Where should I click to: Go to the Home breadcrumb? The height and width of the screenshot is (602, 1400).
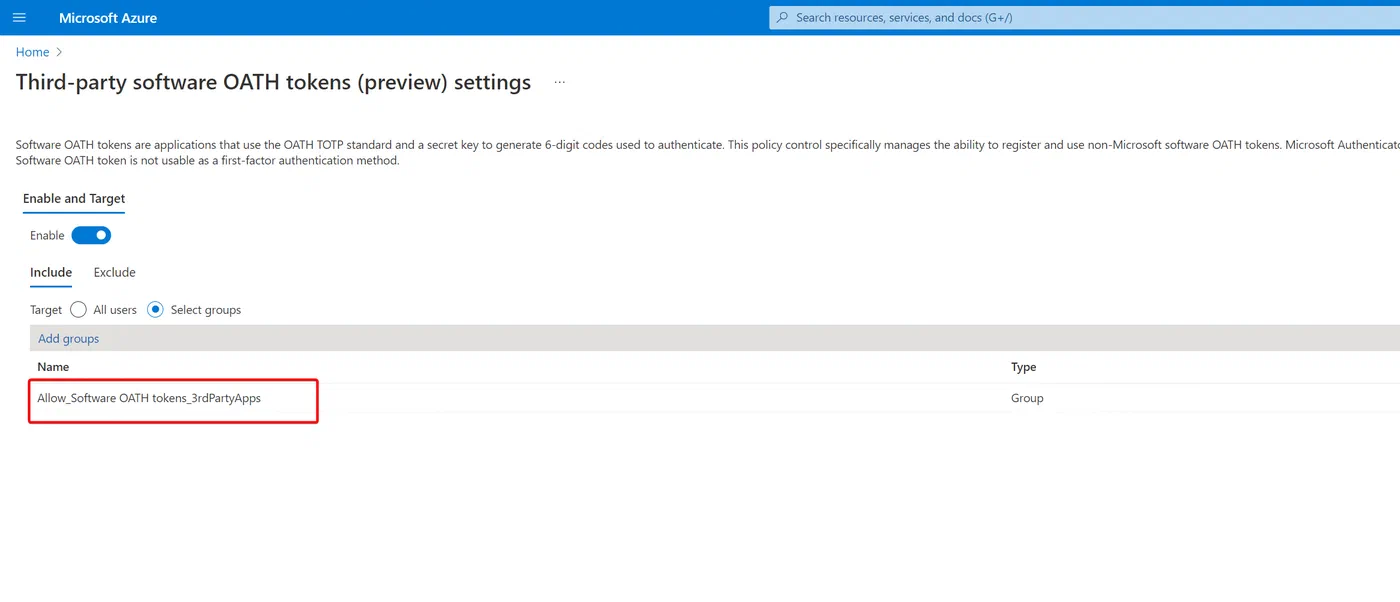click(32, 52)
